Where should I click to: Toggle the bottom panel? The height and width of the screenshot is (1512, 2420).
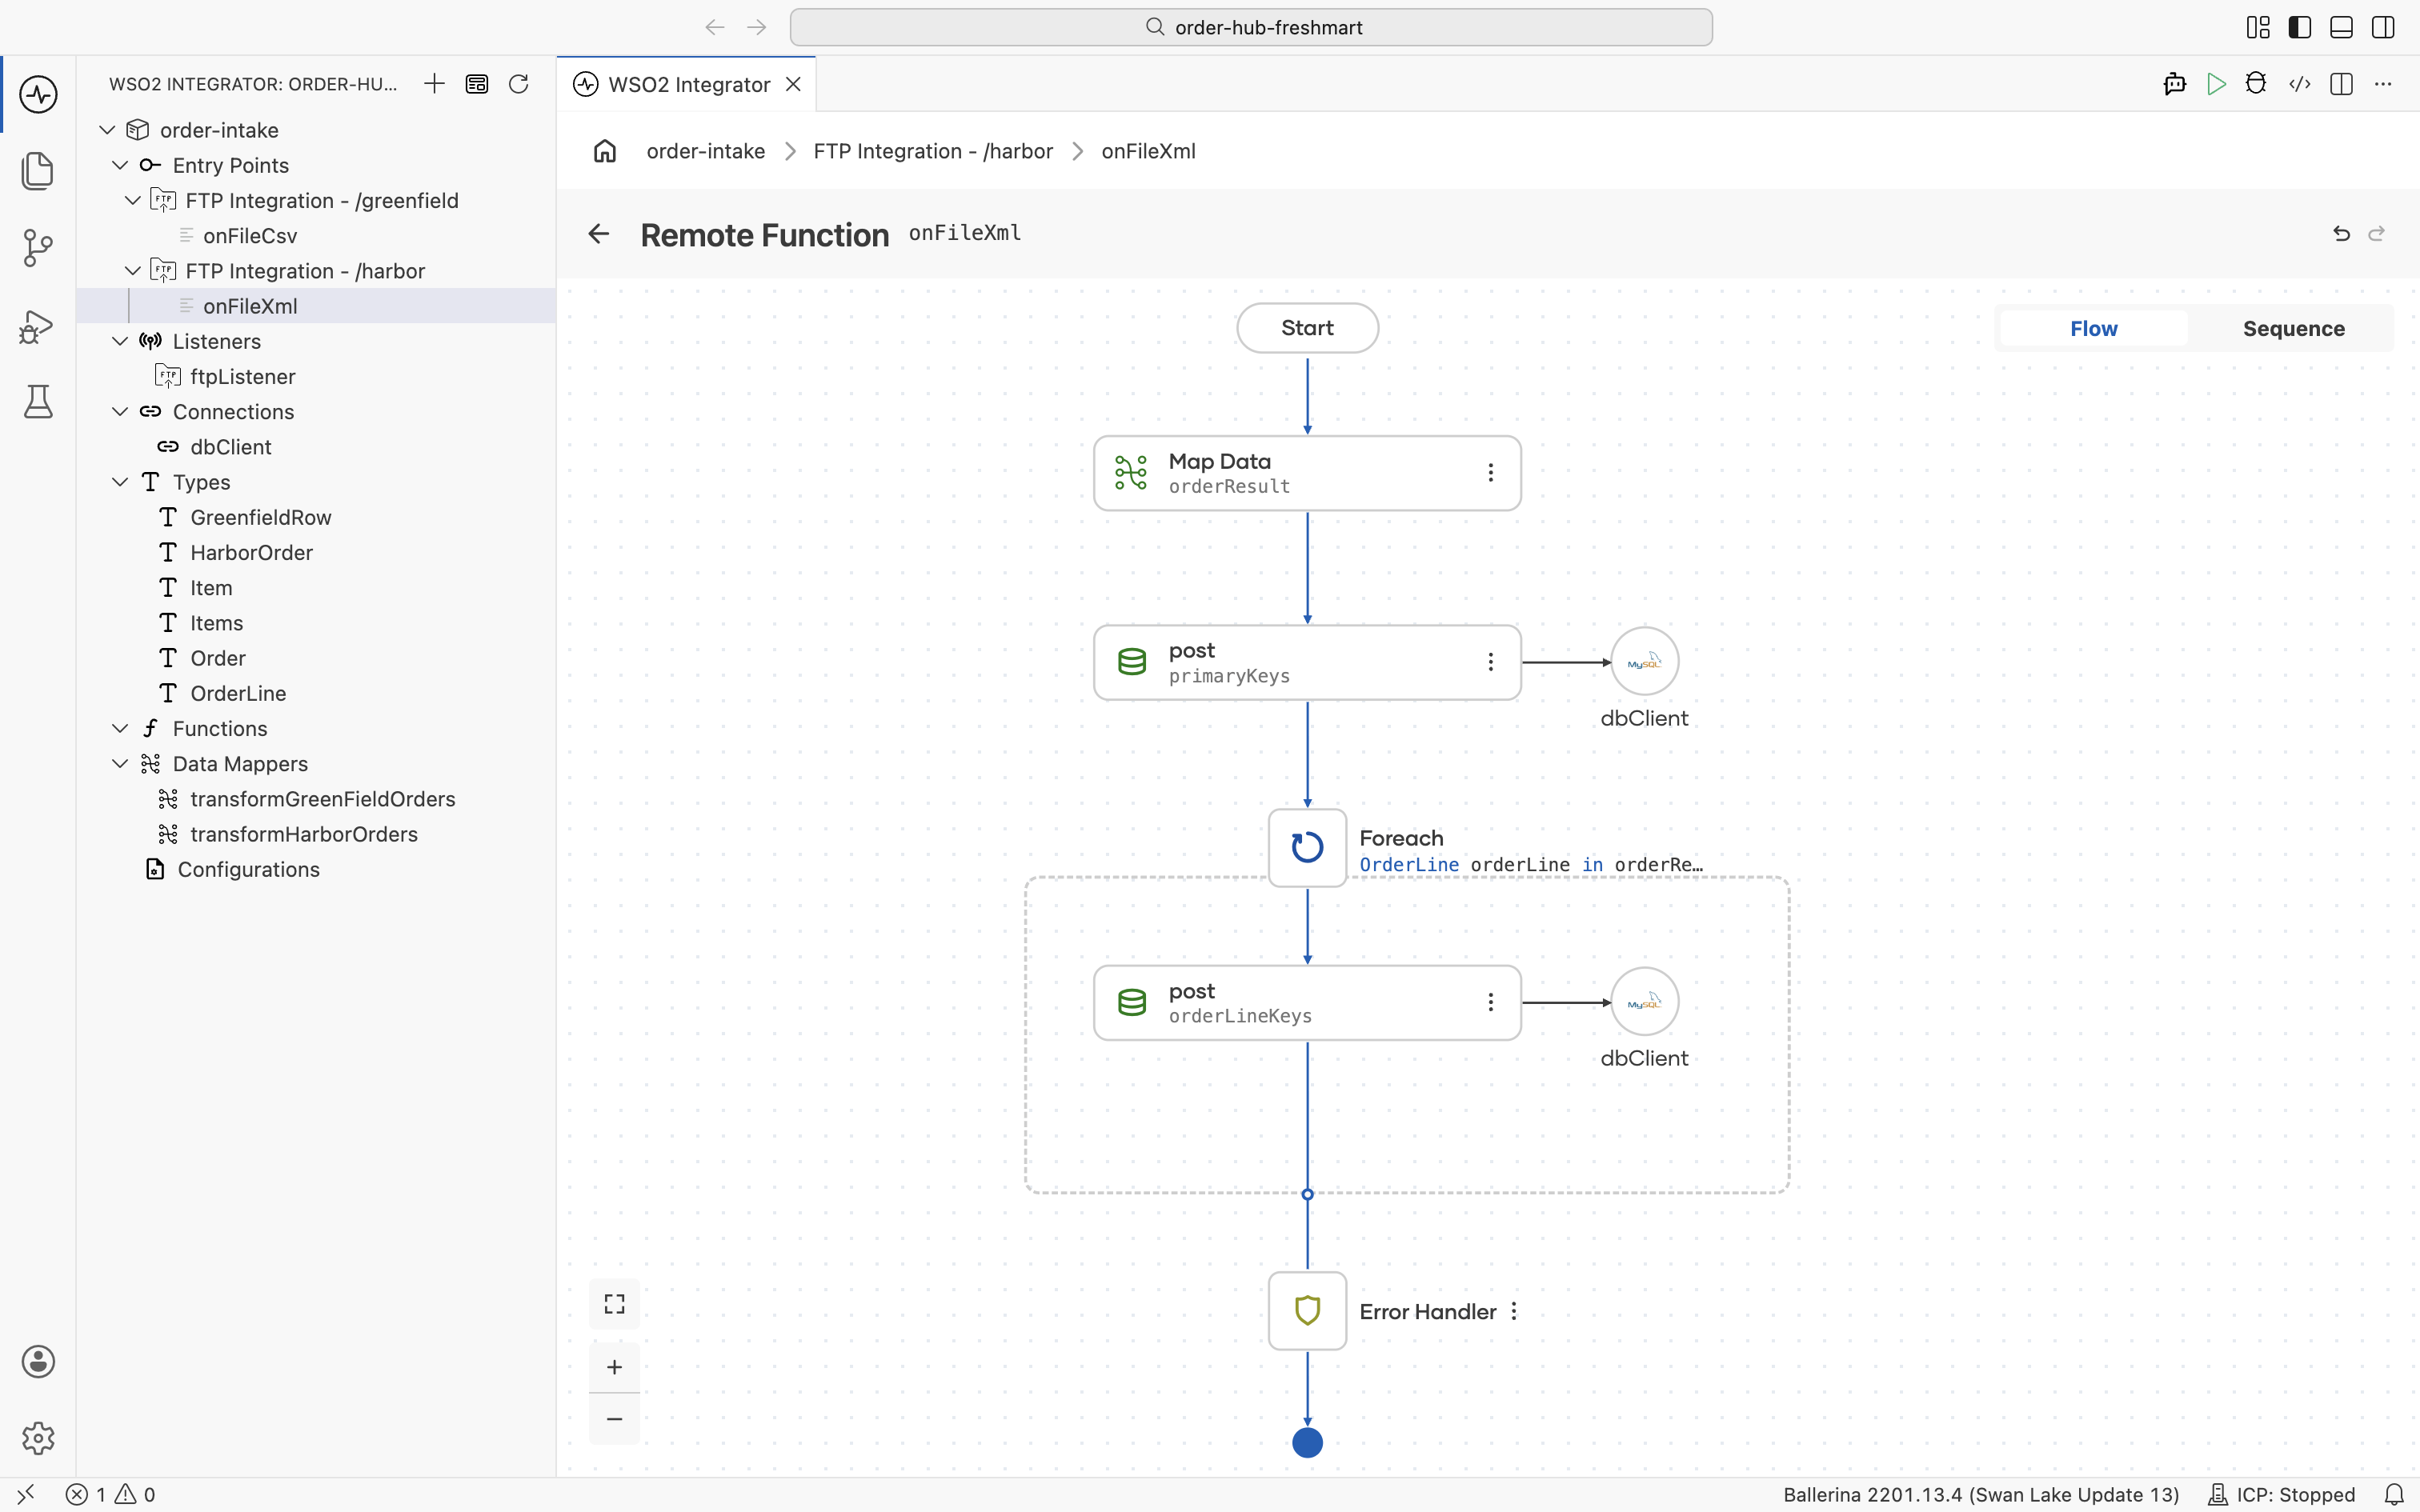(2341, 27)
